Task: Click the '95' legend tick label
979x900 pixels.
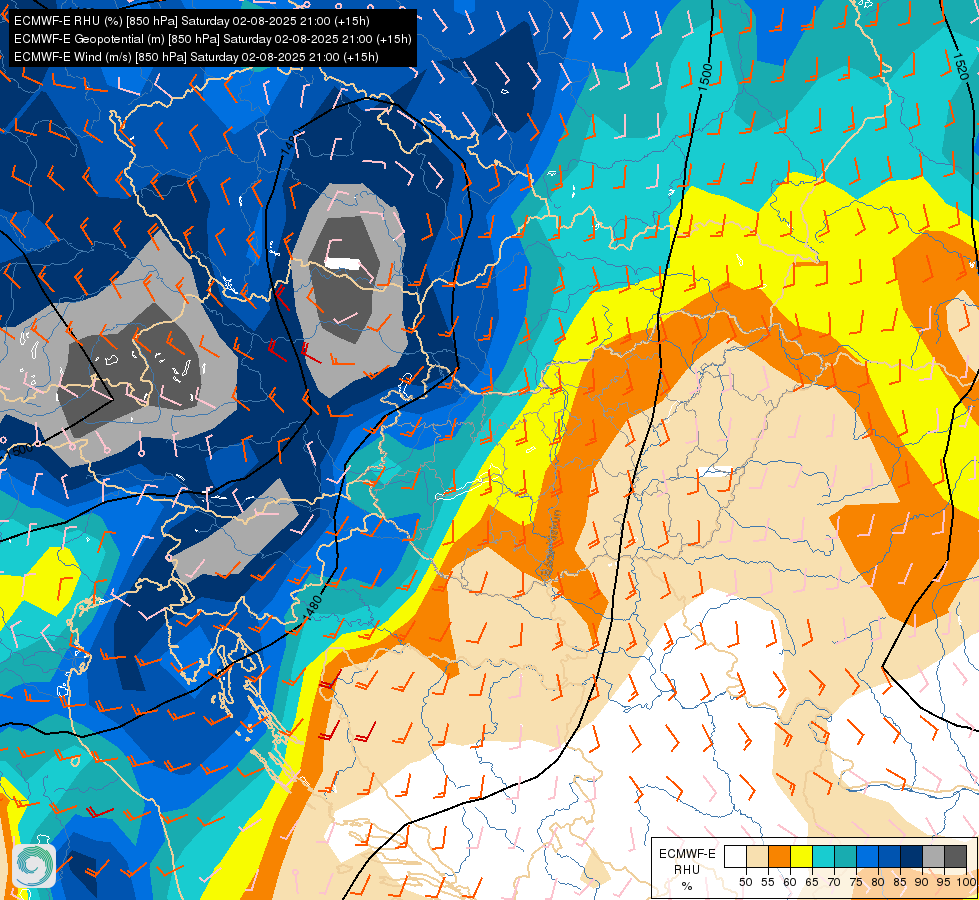Action: coord(943,882)
